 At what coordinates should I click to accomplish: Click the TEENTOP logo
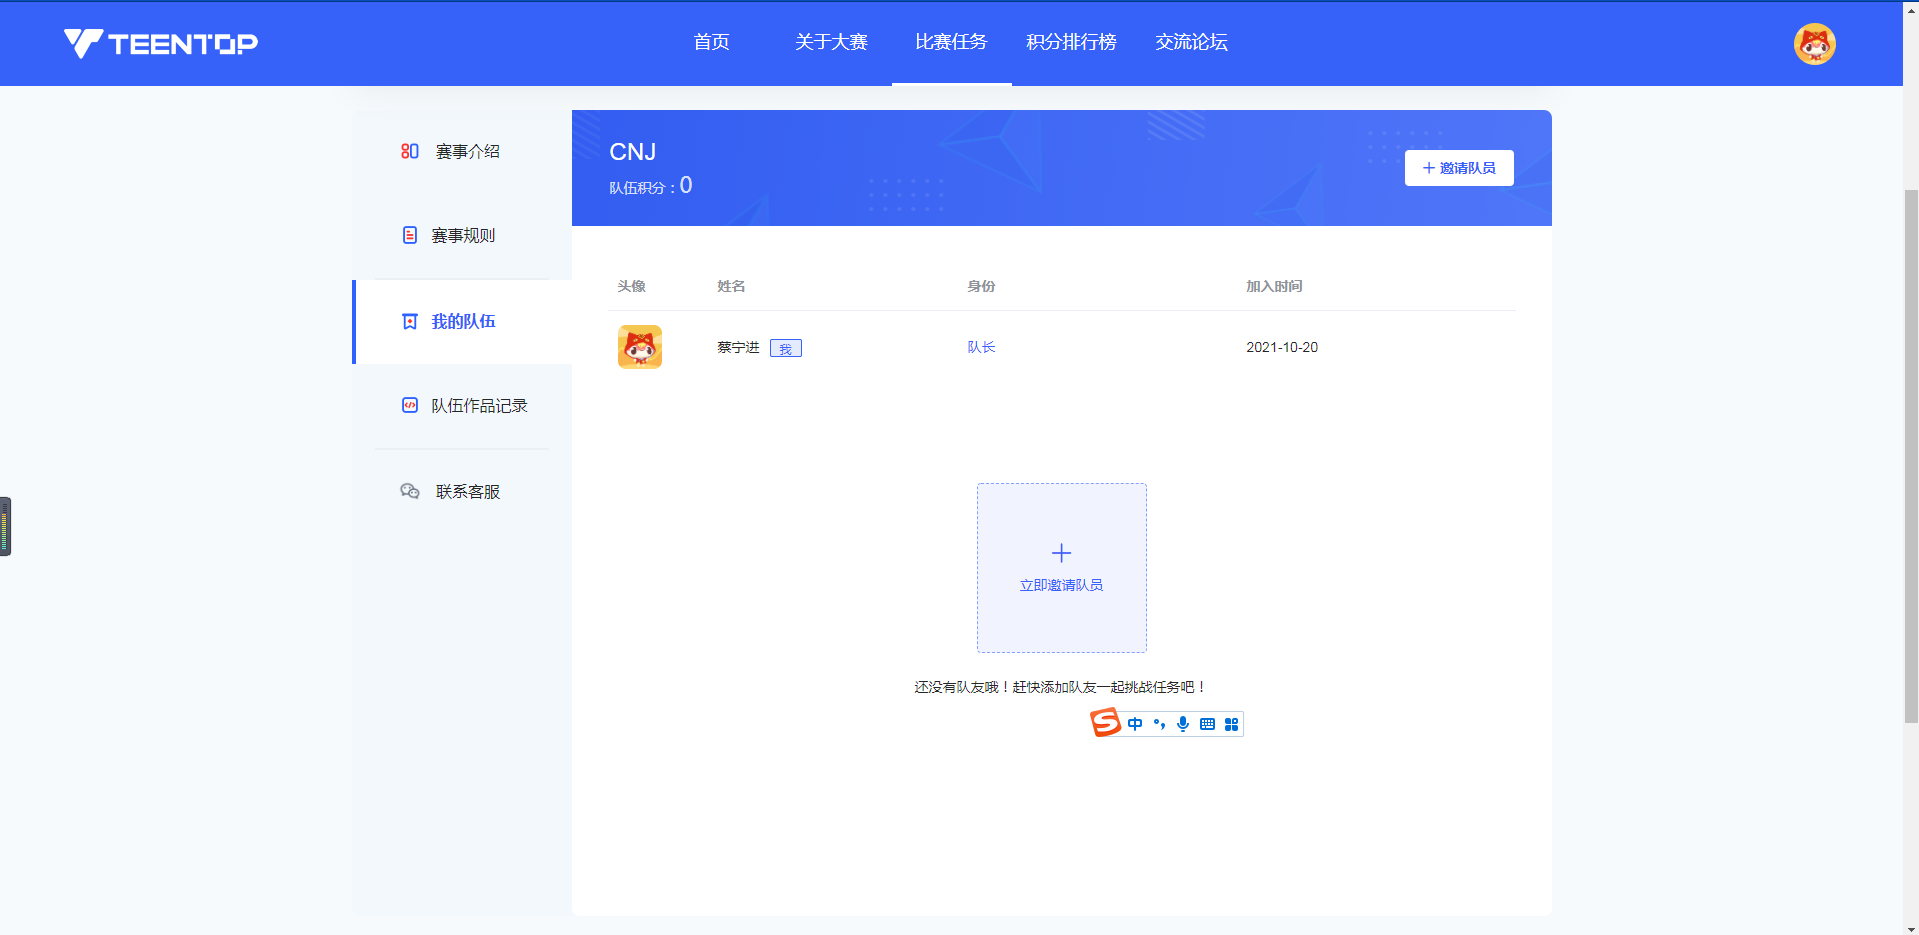pos(161,43)
